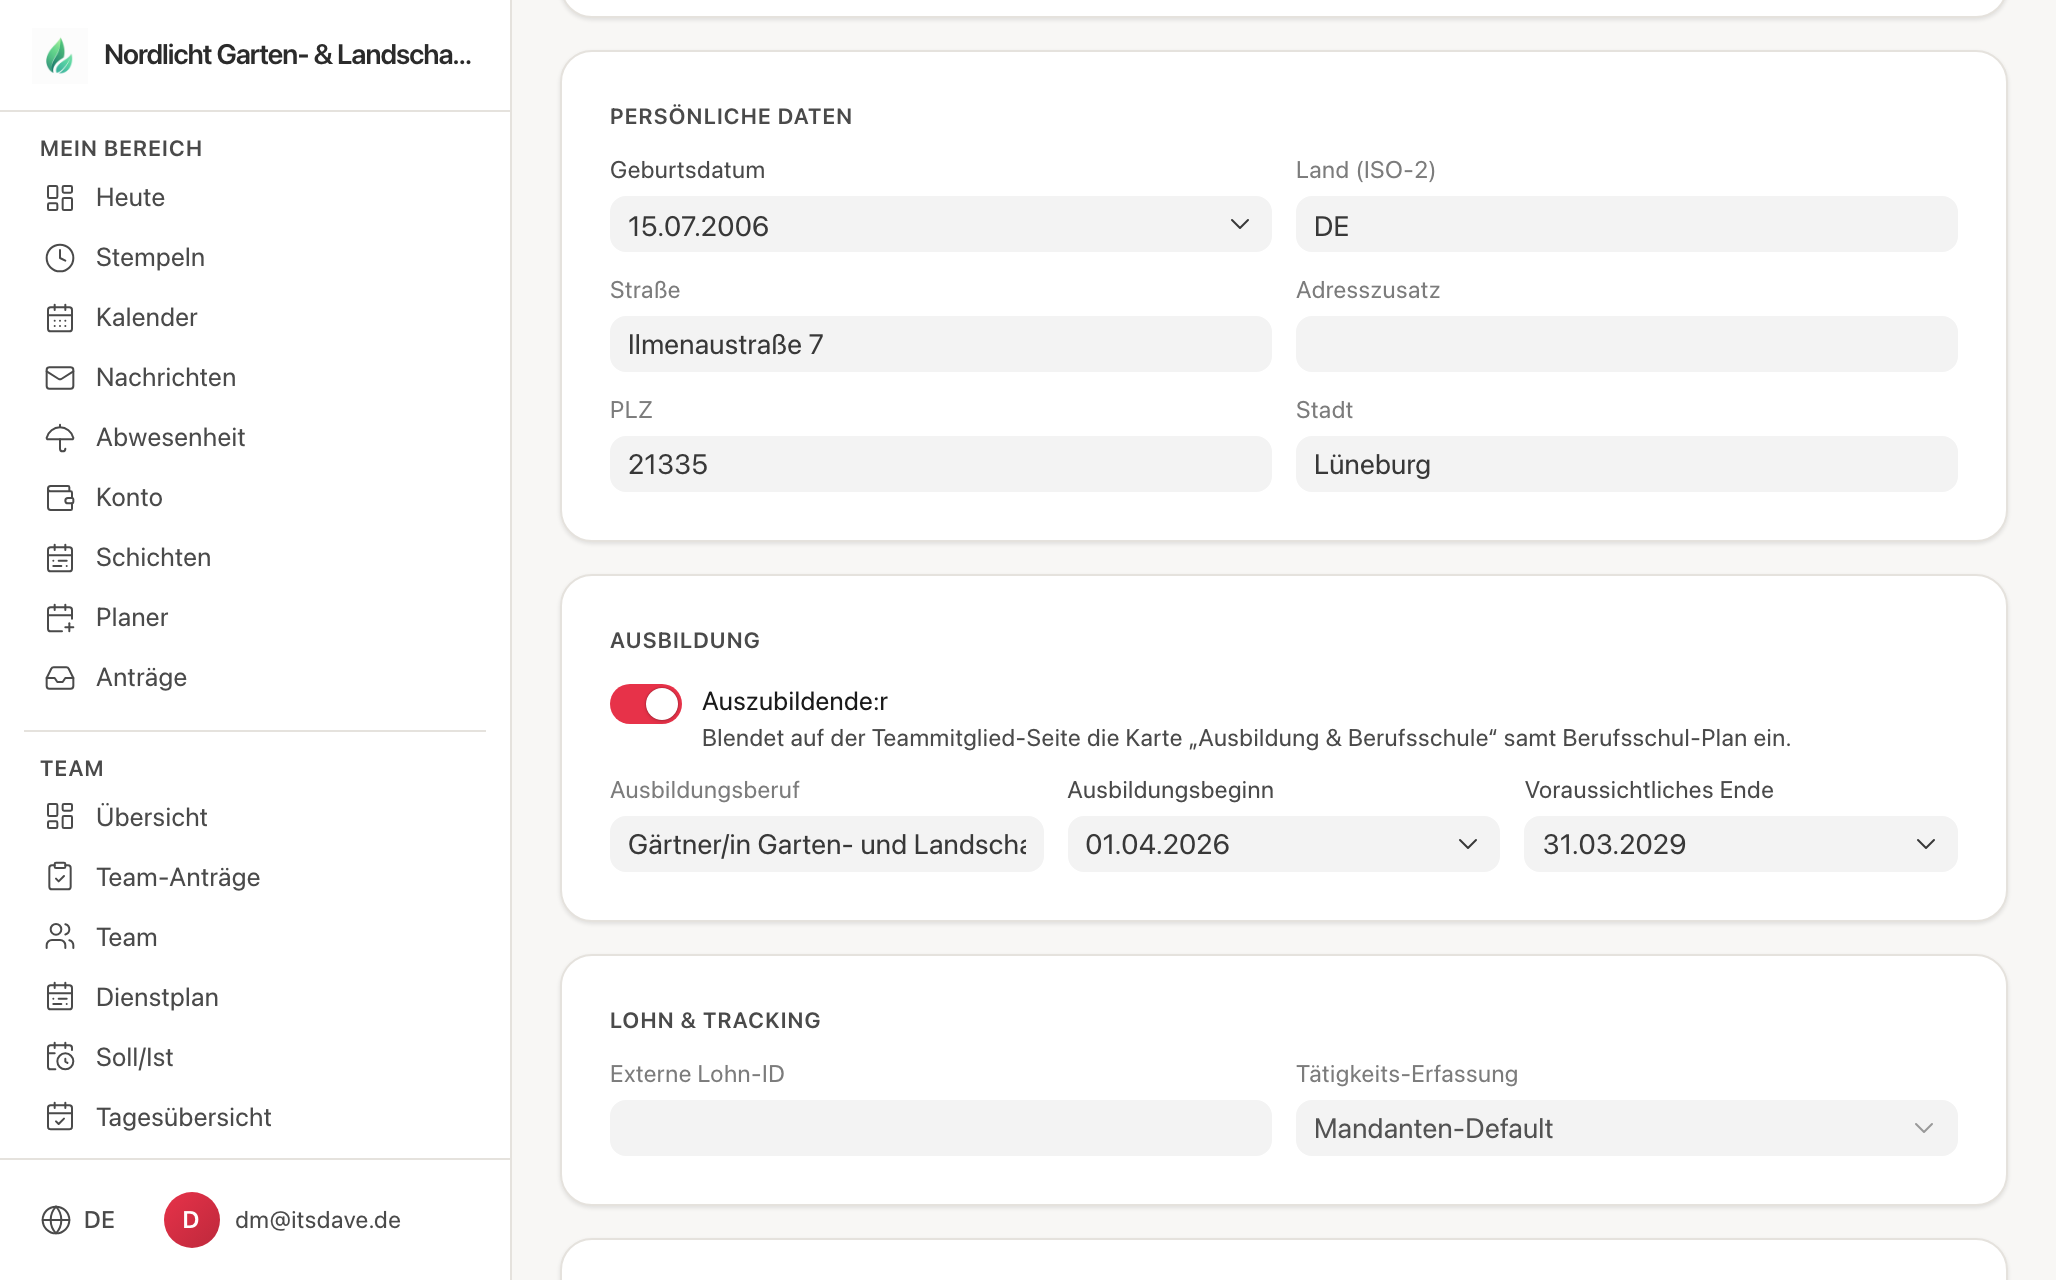Click the Nordlicht Garten- & Landscha... company name

click(288, 55)
